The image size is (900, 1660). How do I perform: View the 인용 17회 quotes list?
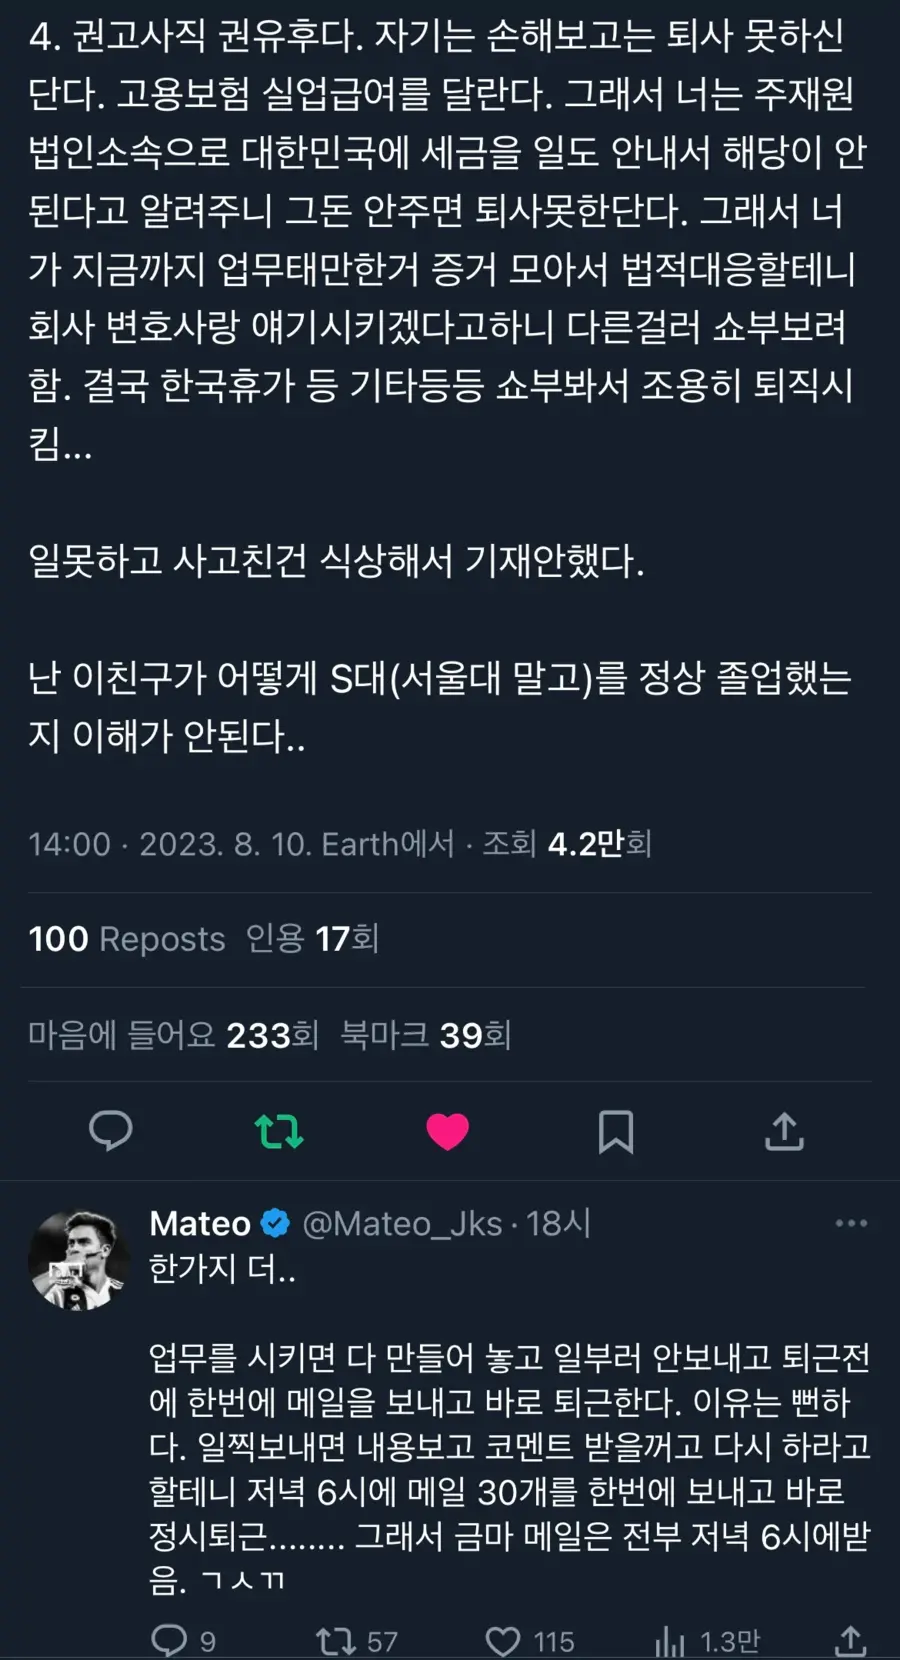click(x=312, y=939)
